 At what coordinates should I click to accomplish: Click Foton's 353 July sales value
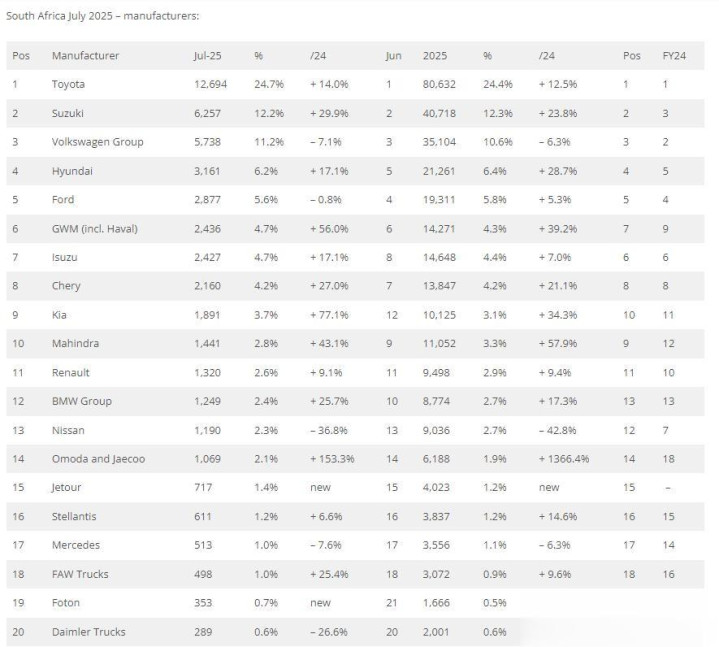coord(203,603)
